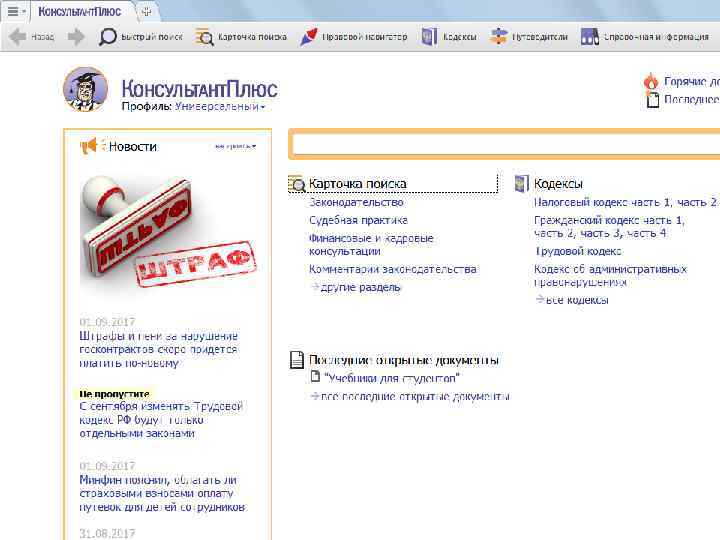Open the Кодексы toolbar icon
This screenshot has width=720, height=540.
coord(429,37)
